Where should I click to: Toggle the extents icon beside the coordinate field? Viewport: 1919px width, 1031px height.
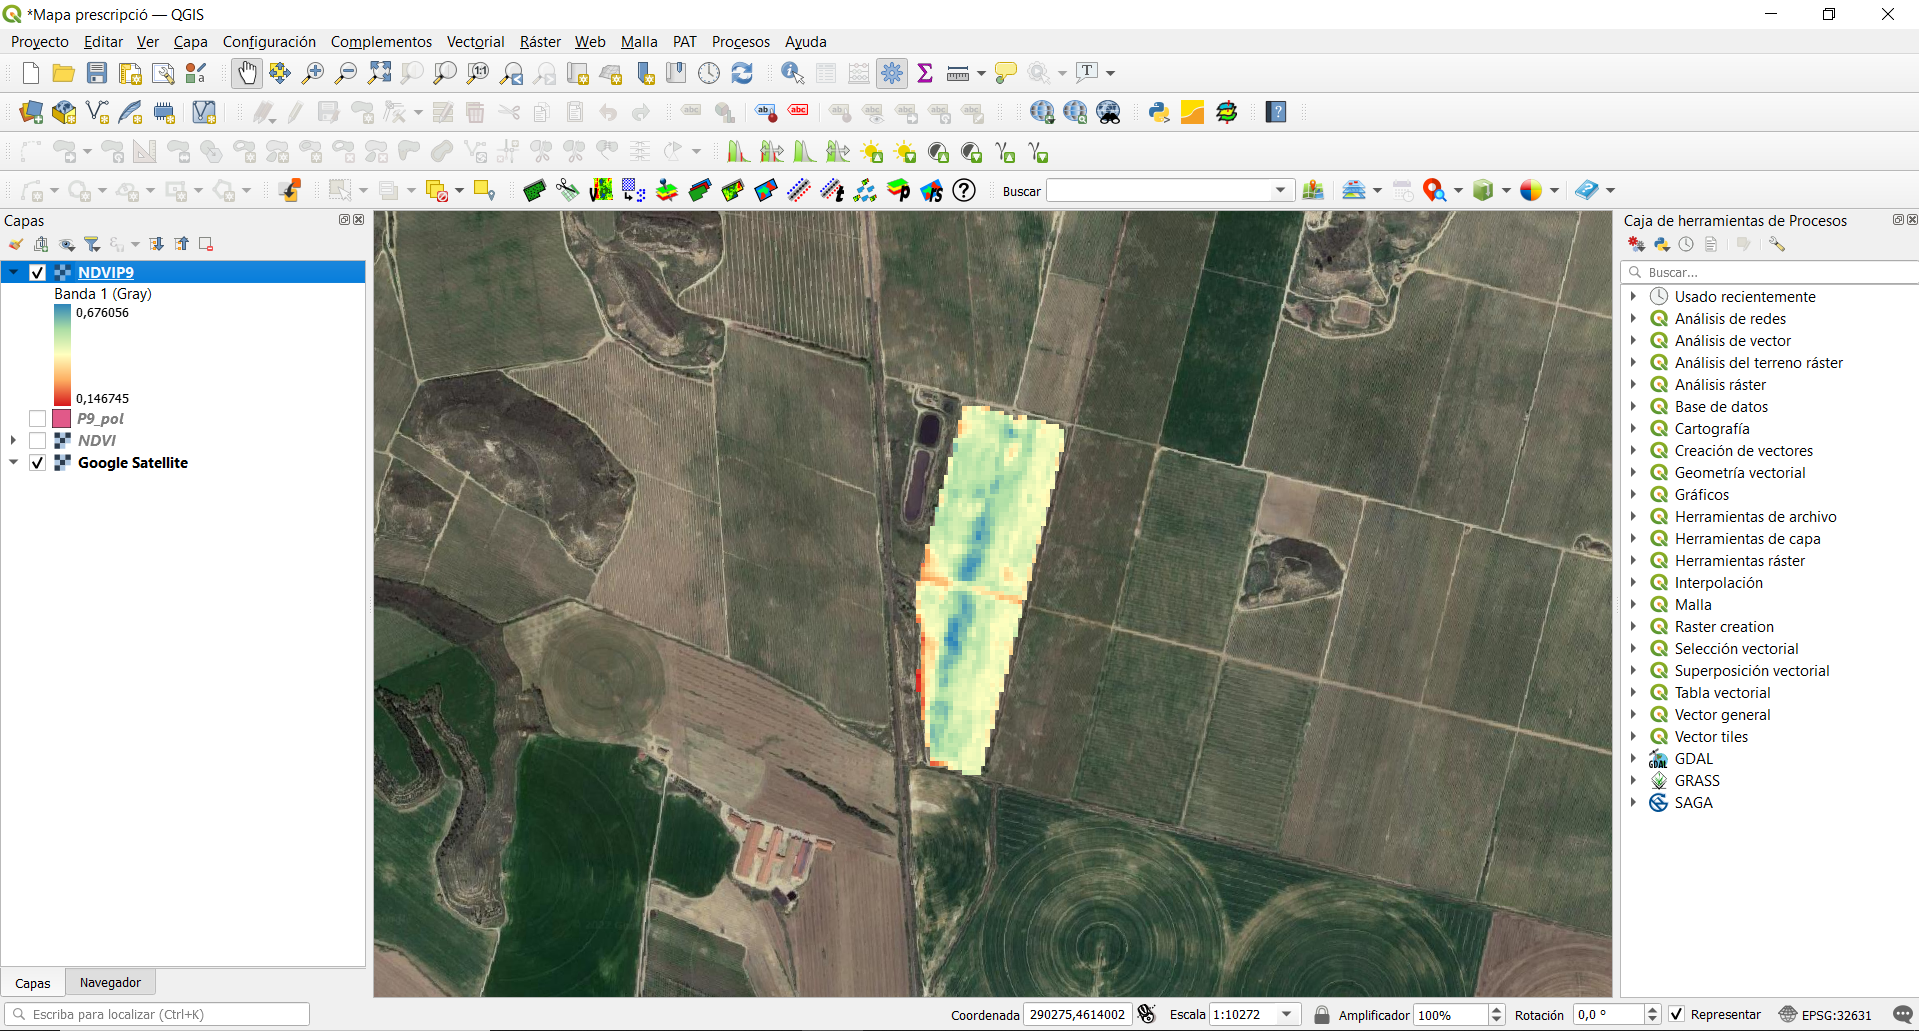[1147, 1015]
